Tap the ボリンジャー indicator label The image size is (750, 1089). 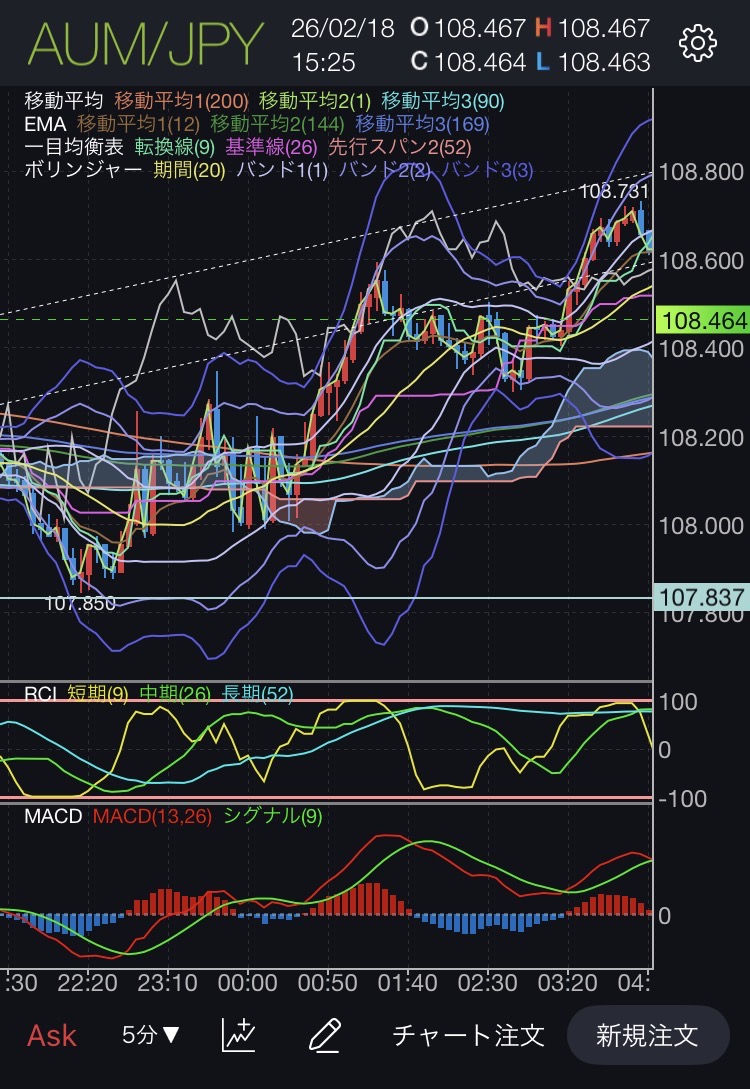tap(83, 170)
